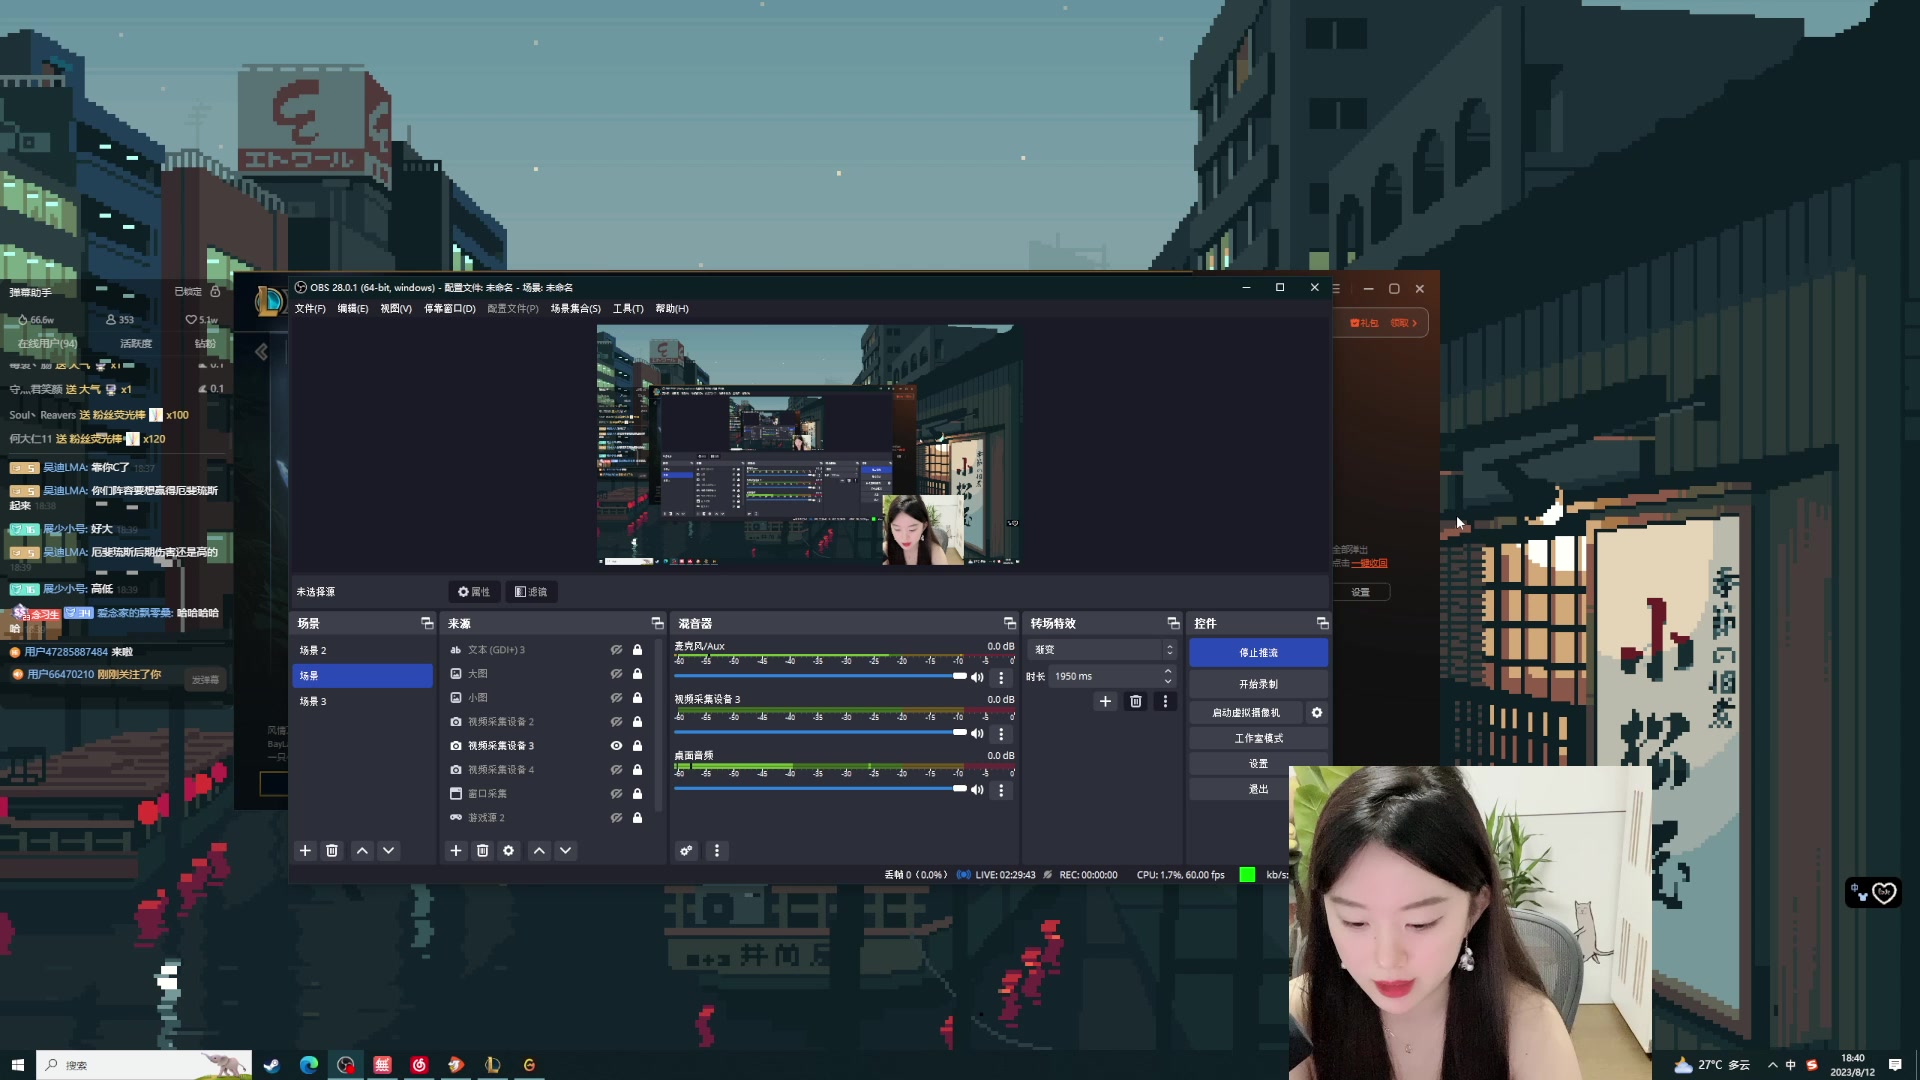
Task: Pop out the 来源 dock panel icon
Action: [657, 623]
